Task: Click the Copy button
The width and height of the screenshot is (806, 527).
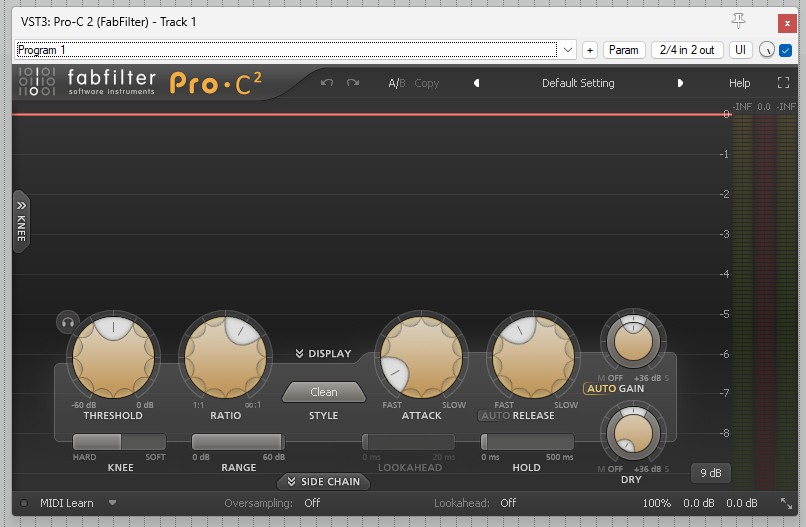Action: pos(427,83)
